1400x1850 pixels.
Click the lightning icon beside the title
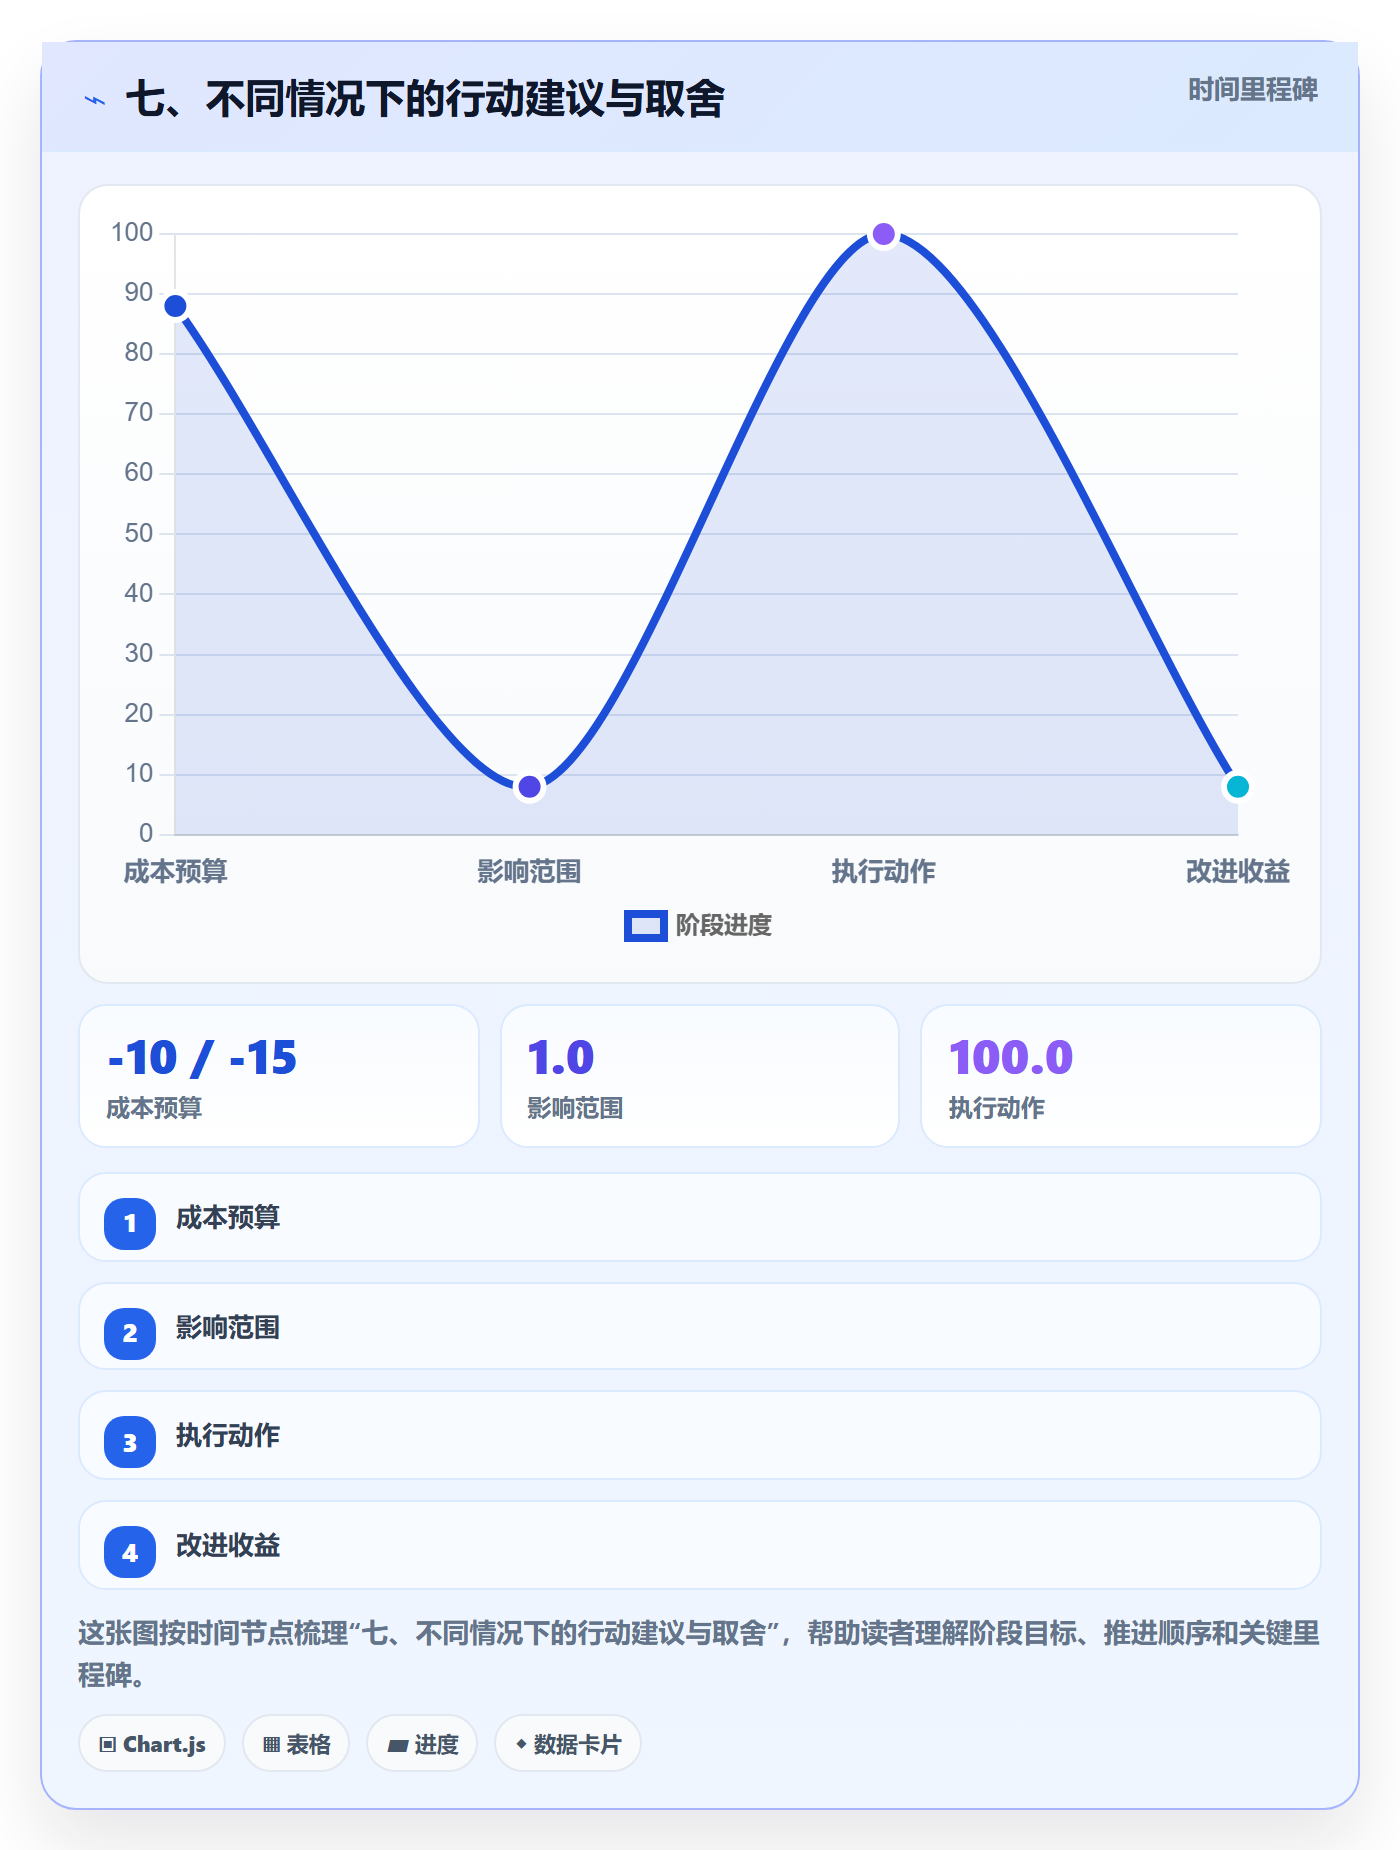click(x=95, y=100)
